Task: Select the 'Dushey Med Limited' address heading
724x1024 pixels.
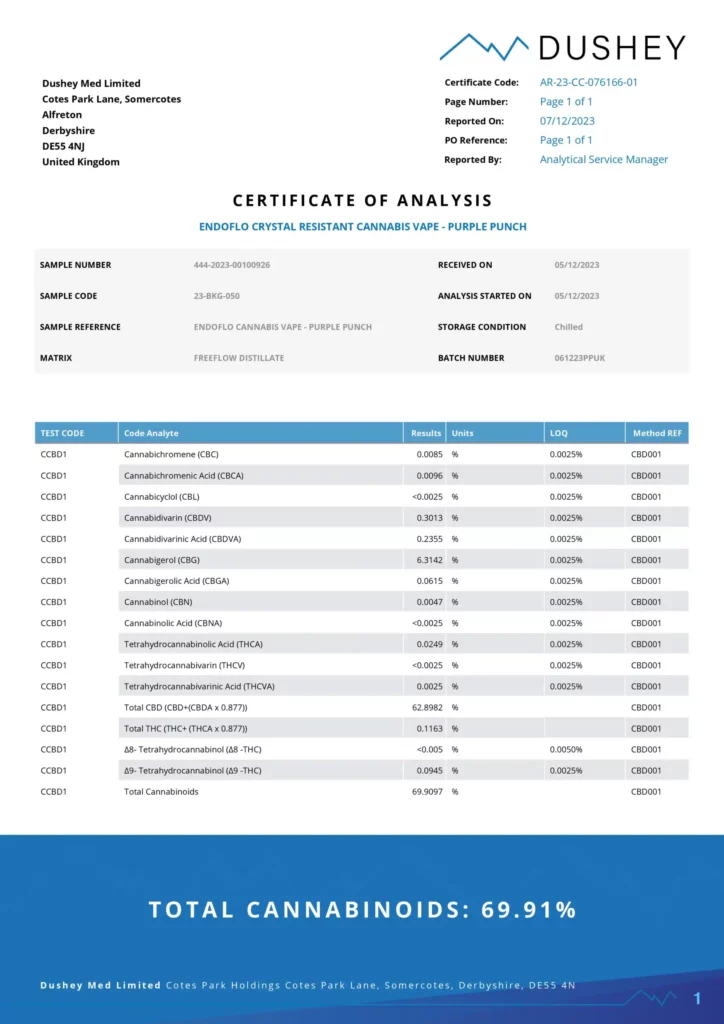Action: pyautogui.click(x=91, y=83)
